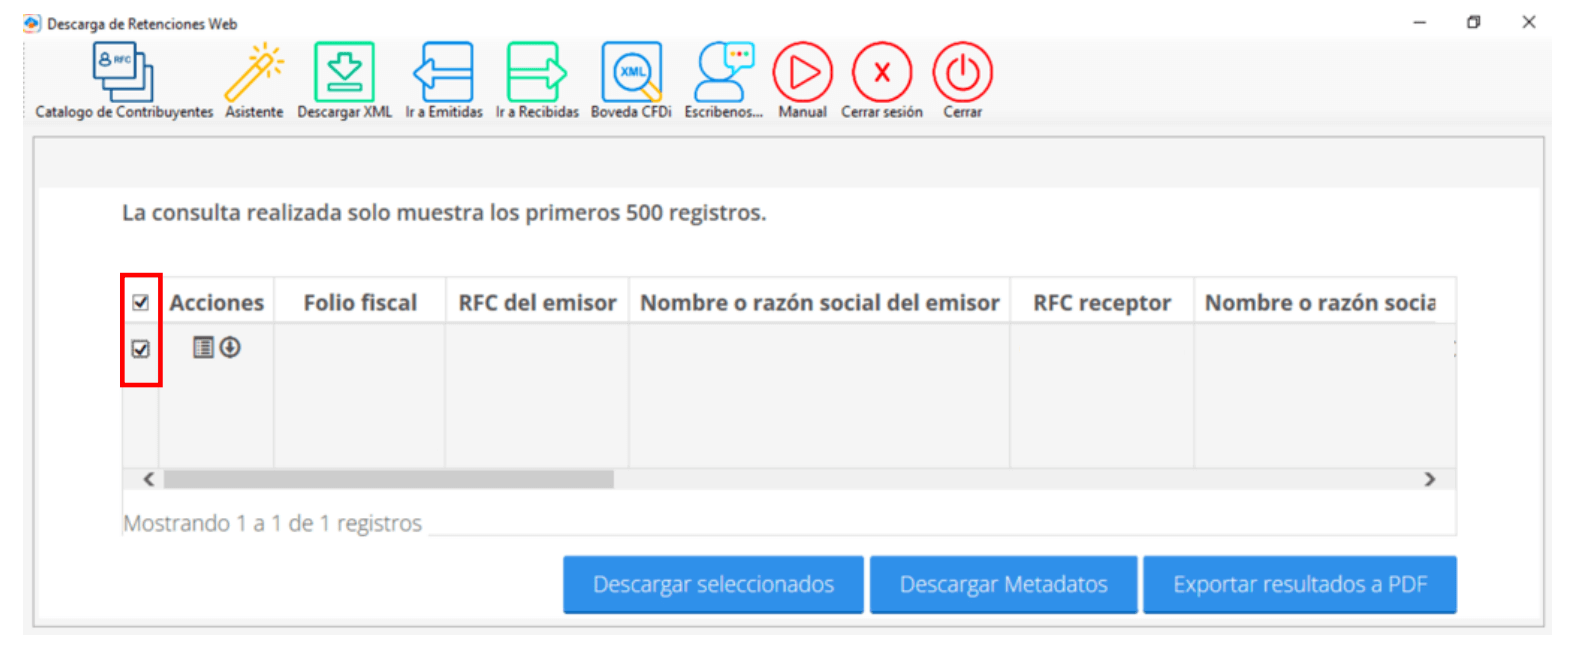Click the left arrow of horizontal scrollbar

[148, 479]
